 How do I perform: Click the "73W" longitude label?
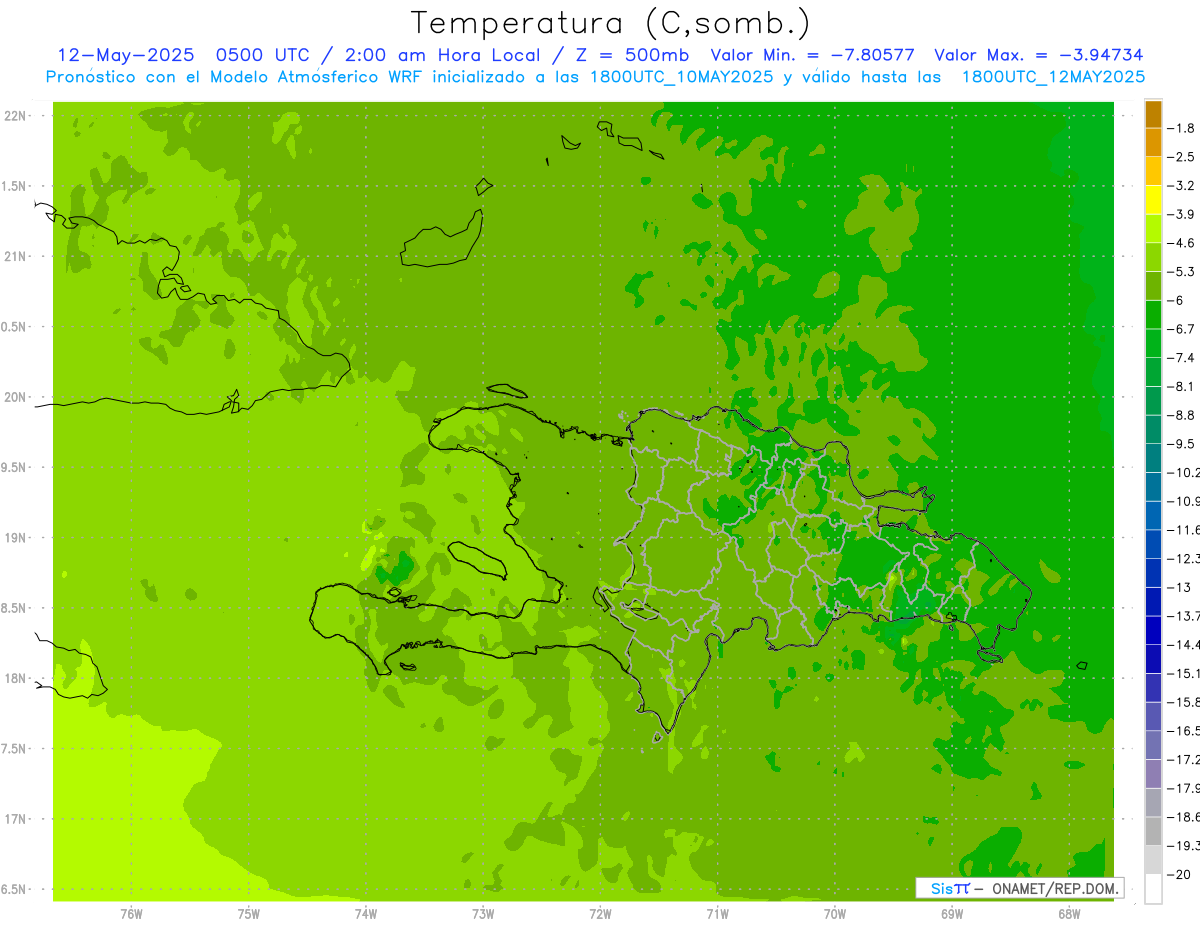click(x=483, y=914)
